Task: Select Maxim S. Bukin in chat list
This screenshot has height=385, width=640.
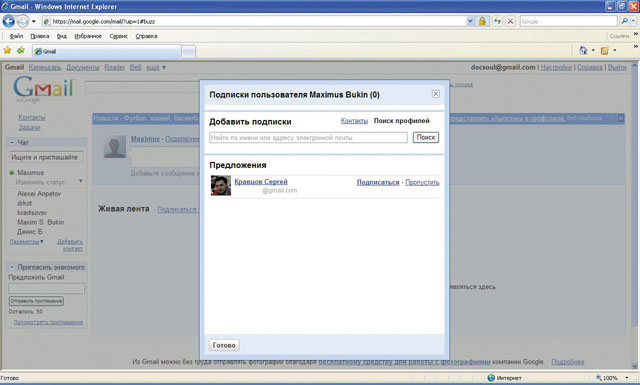Action: (40, 223)
